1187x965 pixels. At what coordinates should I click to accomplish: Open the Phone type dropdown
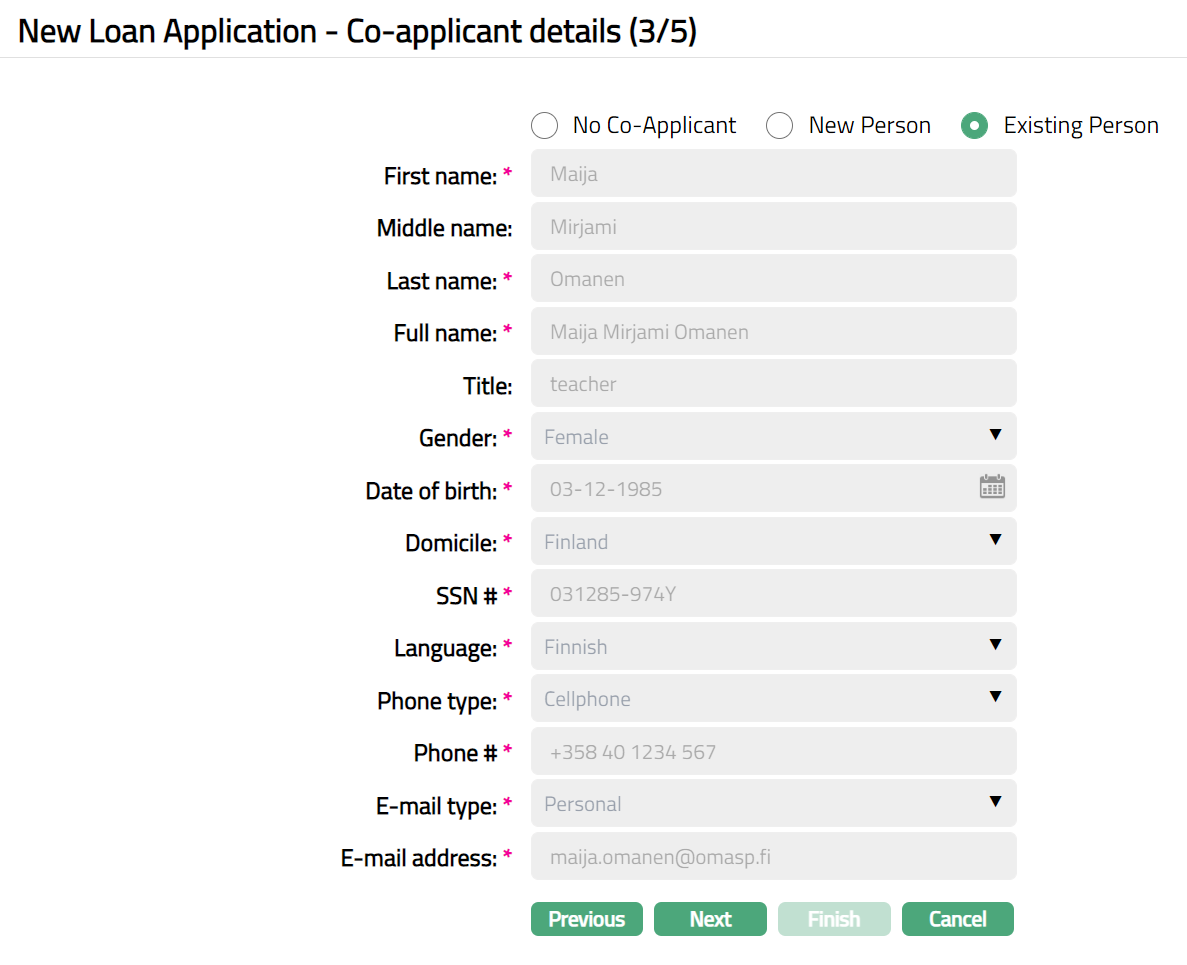pos(773,698)
